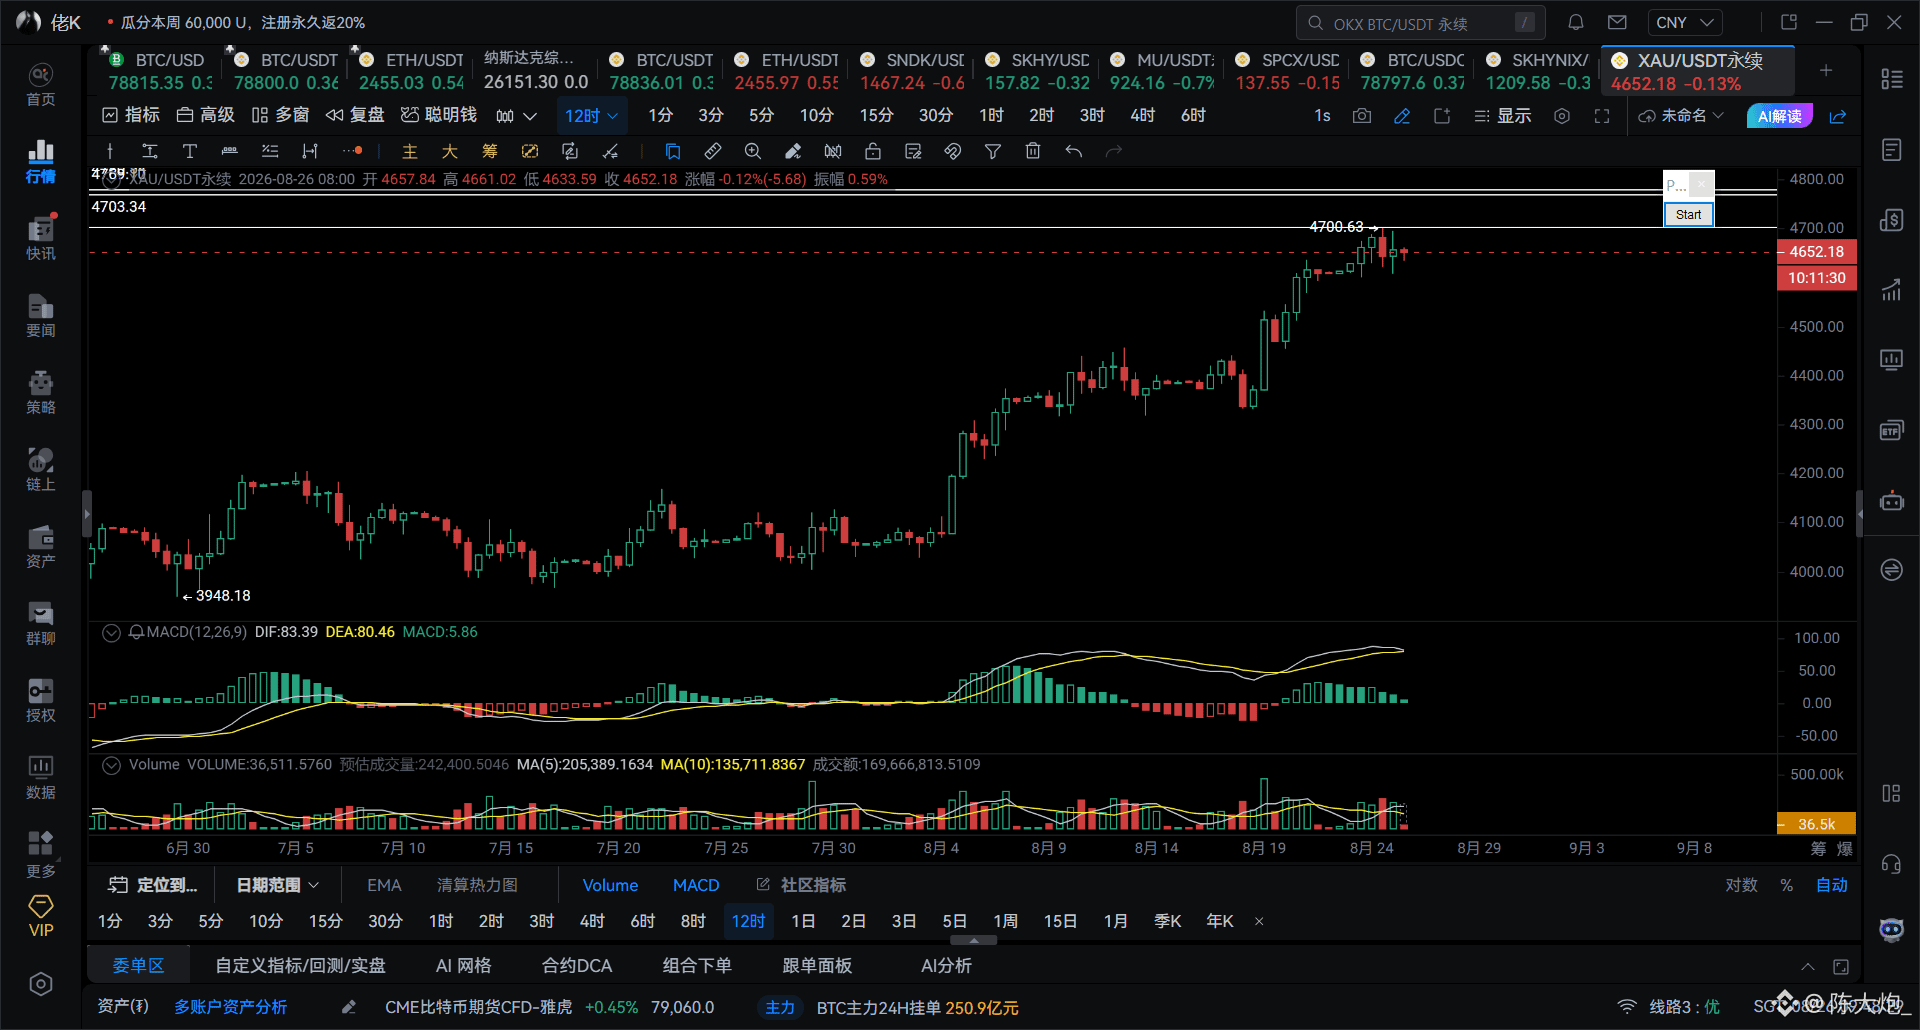Click the 定位到... locate button
This screenshot has width=1920, height=1030.
[153, 885]
